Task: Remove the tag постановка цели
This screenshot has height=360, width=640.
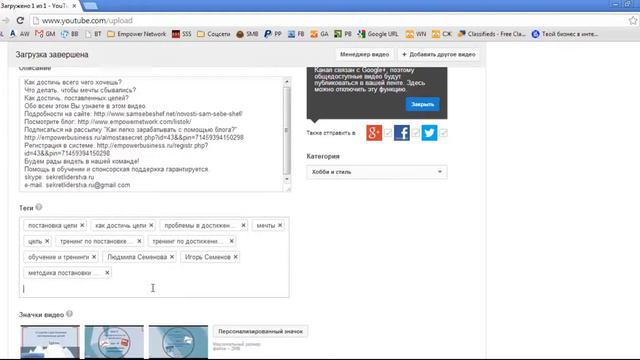Action: 82,225
